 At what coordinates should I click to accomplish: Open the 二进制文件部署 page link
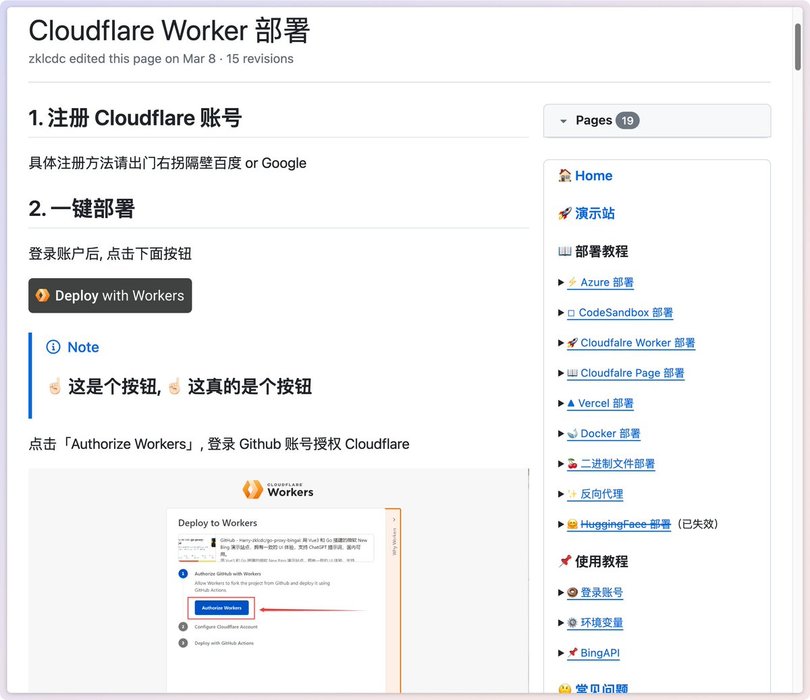617,464
